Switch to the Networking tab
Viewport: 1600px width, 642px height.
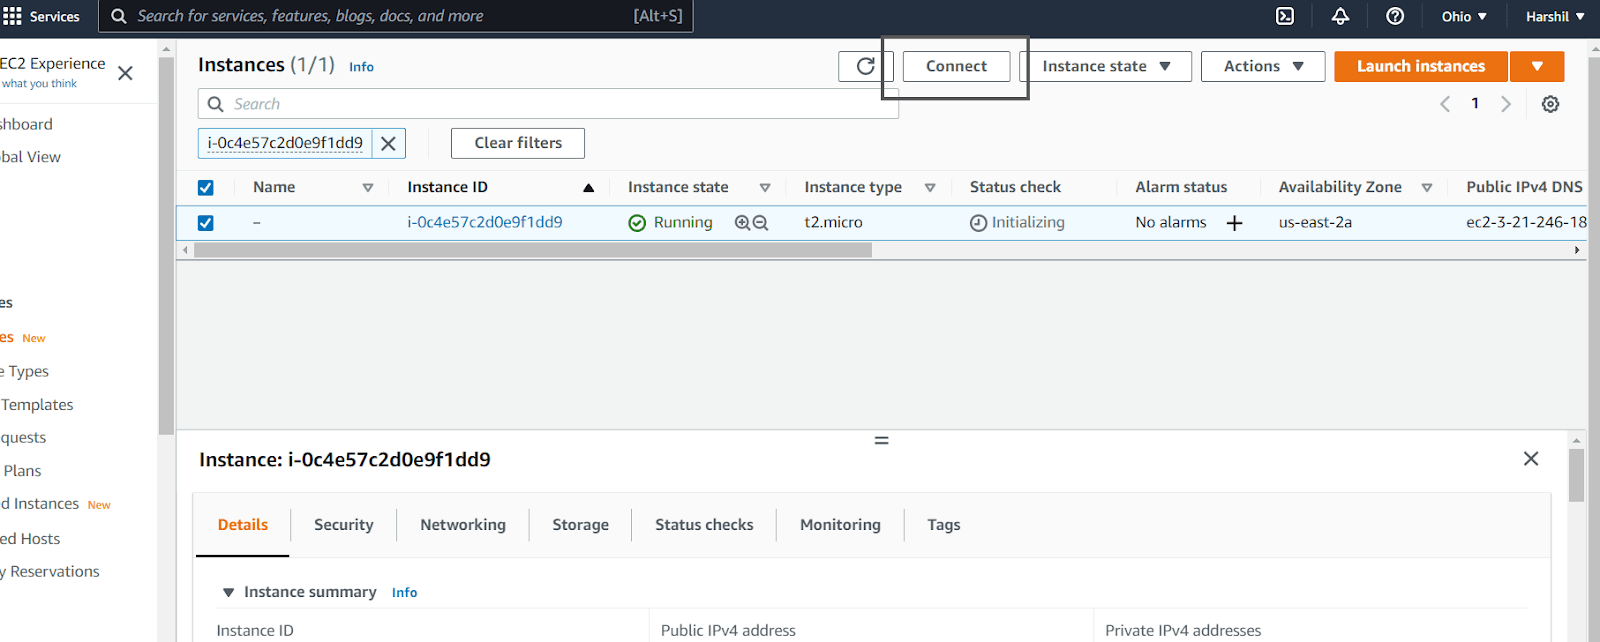pos(463,525)
